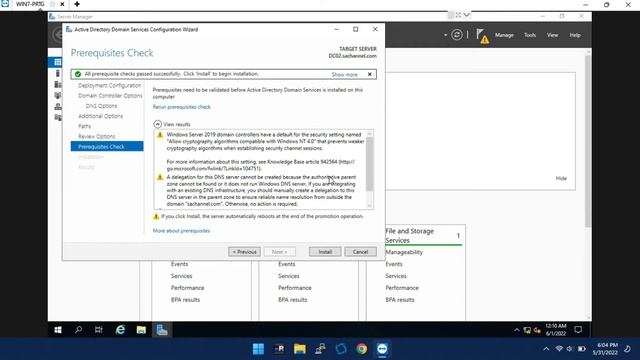
Task: Click the Server Manager vertical scrollbar
Action: point(588,141)
